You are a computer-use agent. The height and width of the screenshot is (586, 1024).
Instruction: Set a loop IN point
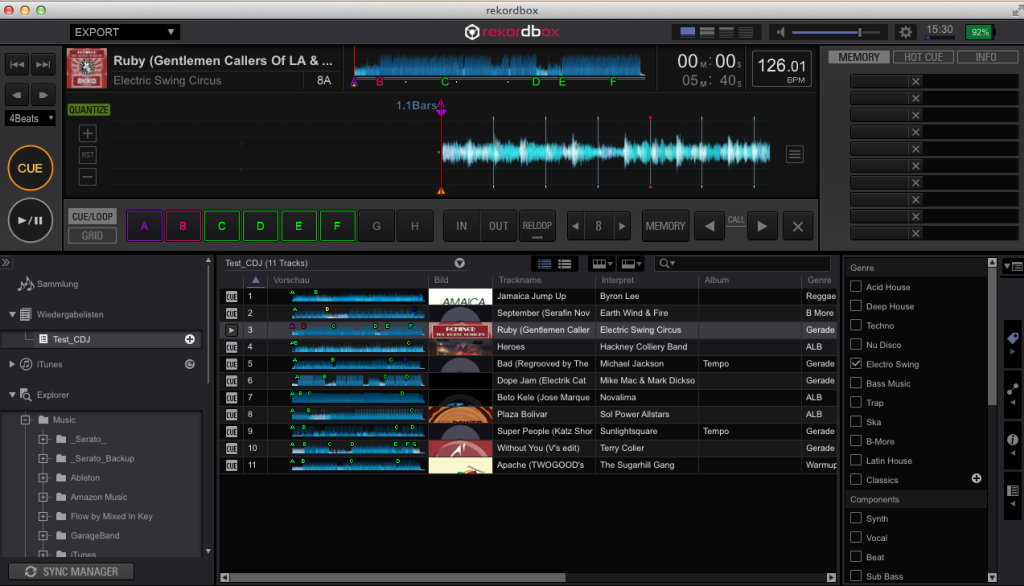tap(461, 226)
